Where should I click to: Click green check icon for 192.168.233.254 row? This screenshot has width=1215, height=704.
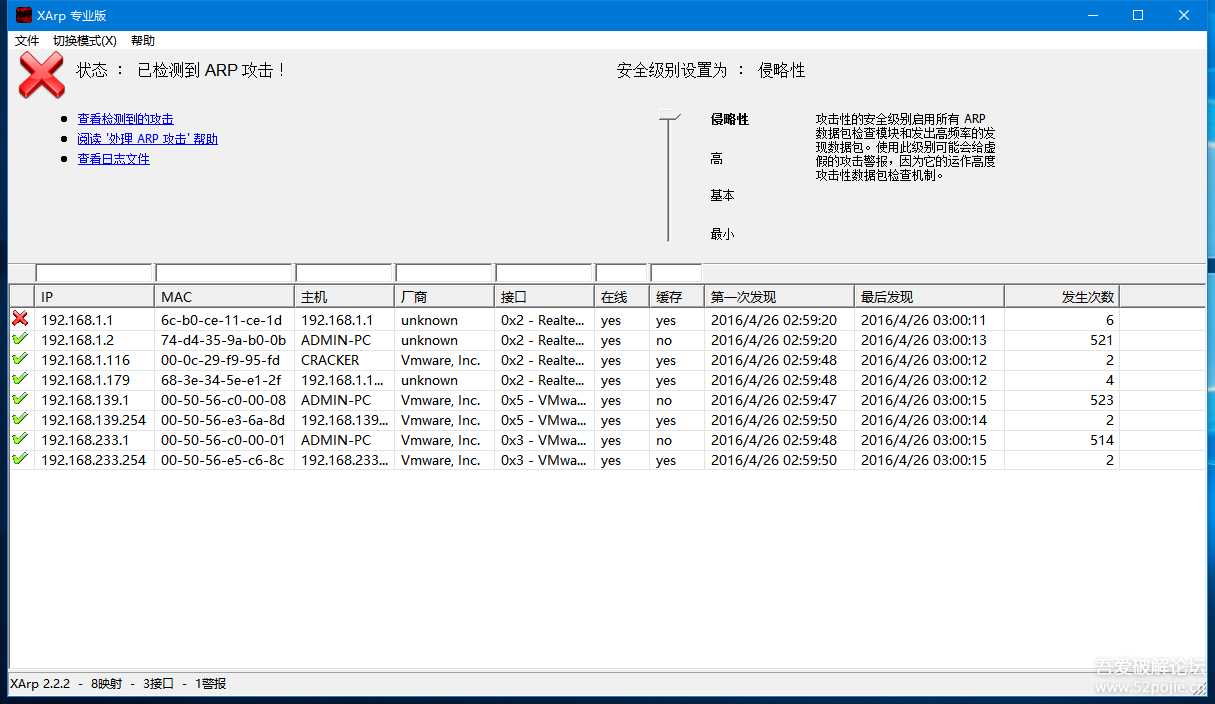20,459
